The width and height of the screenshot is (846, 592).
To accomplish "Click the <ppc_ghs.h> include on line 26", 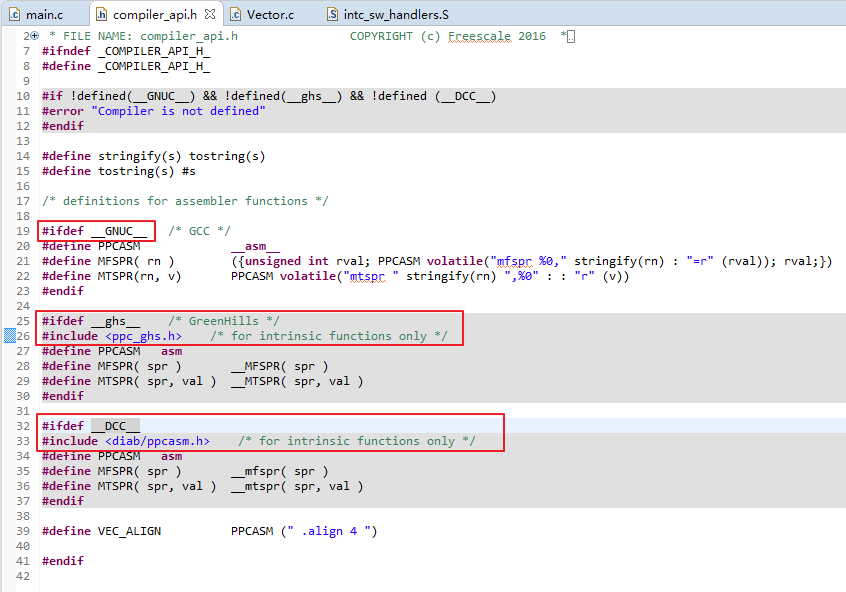I will 143,336.
